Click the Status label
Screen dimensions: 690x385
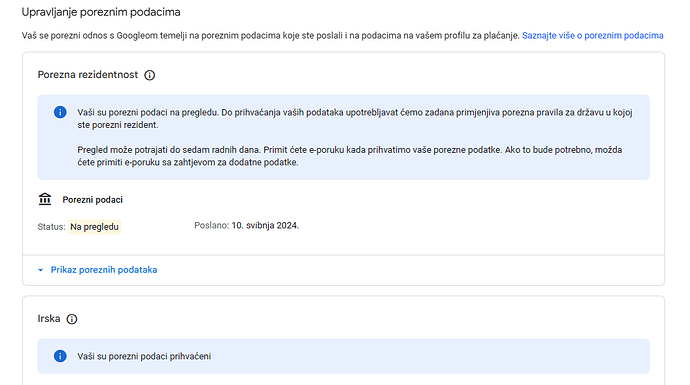[x=51, y=227]
